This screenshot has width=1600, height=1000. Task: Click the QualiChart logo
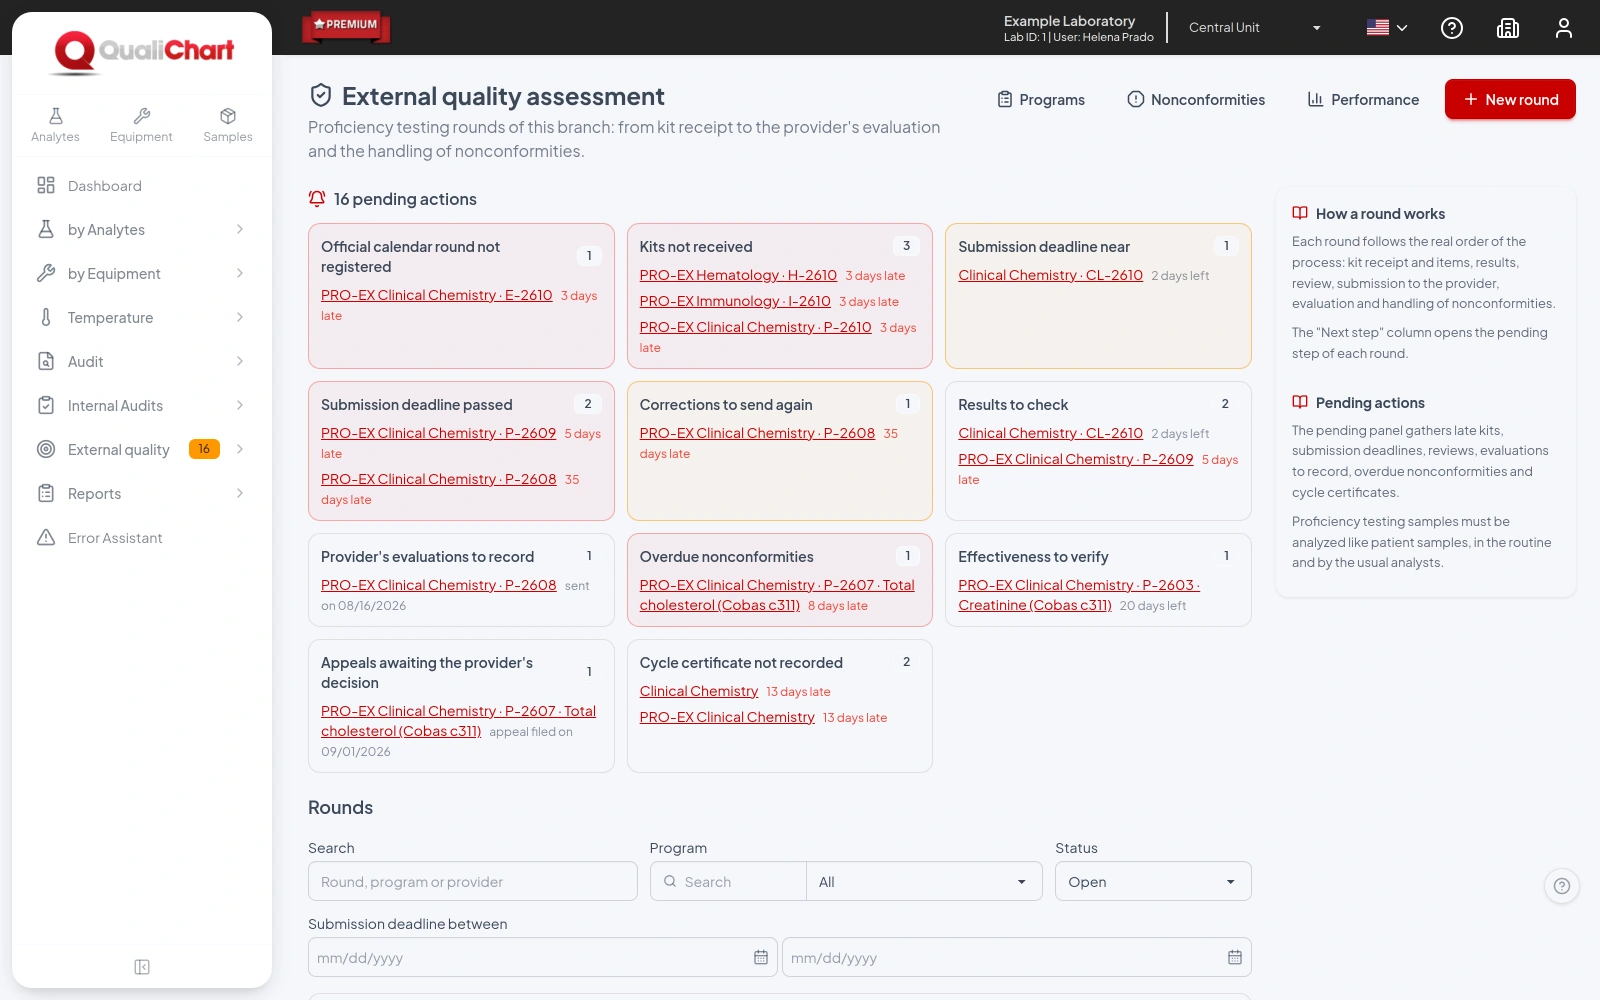(143, 51)
